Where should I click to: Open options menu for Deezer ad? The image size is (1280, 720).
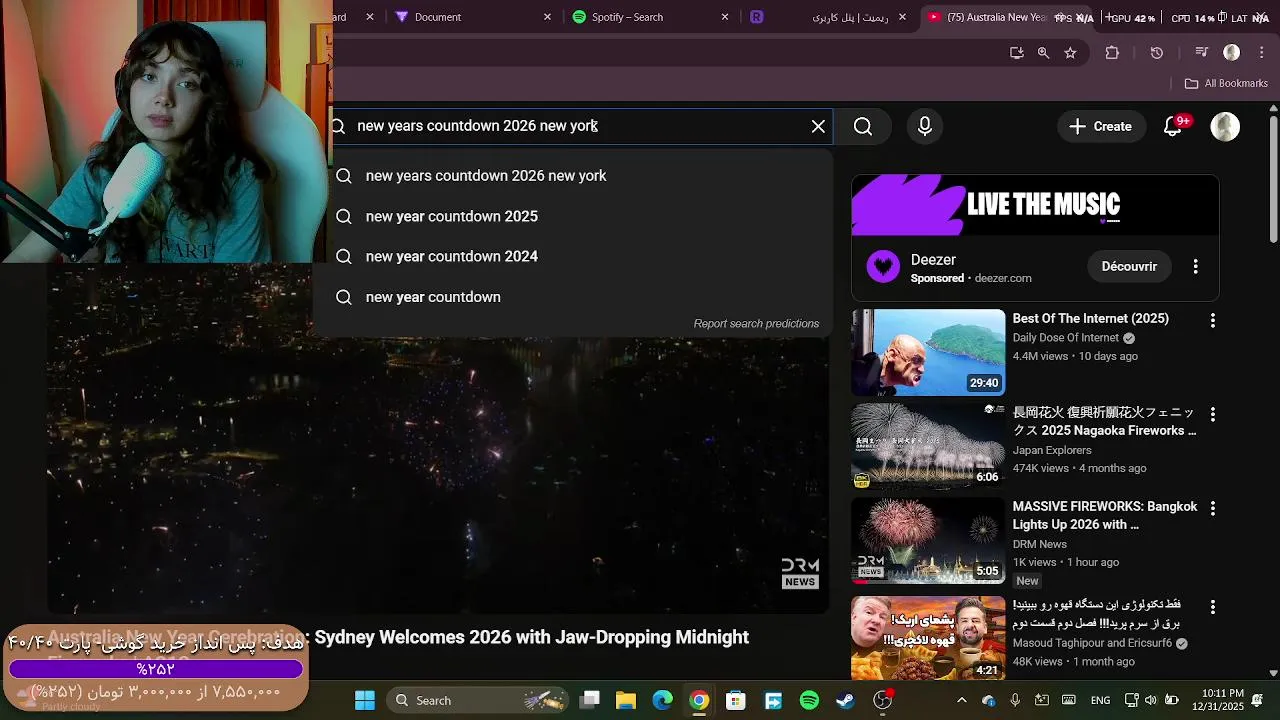pyautogui.click(x=1195, y=267)
